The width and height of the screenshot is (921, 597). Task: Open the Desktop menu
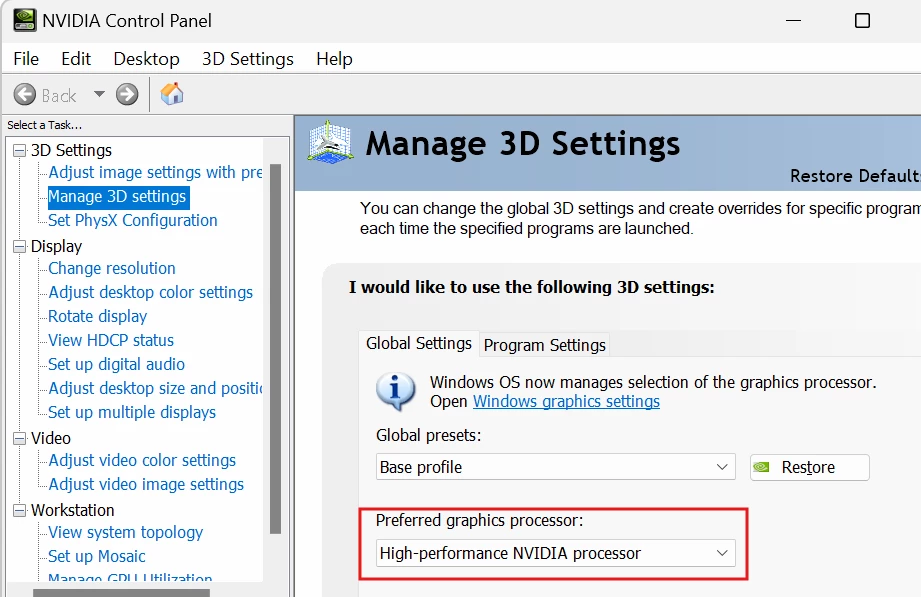click(x=146, y=59)
